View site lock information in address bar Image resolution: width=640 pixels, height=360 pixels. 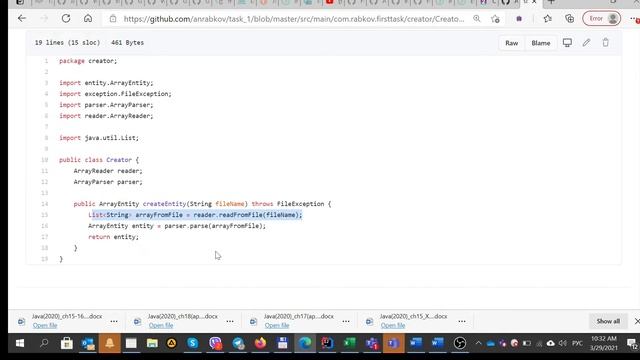pyautogui.click(x=113, y=19)
